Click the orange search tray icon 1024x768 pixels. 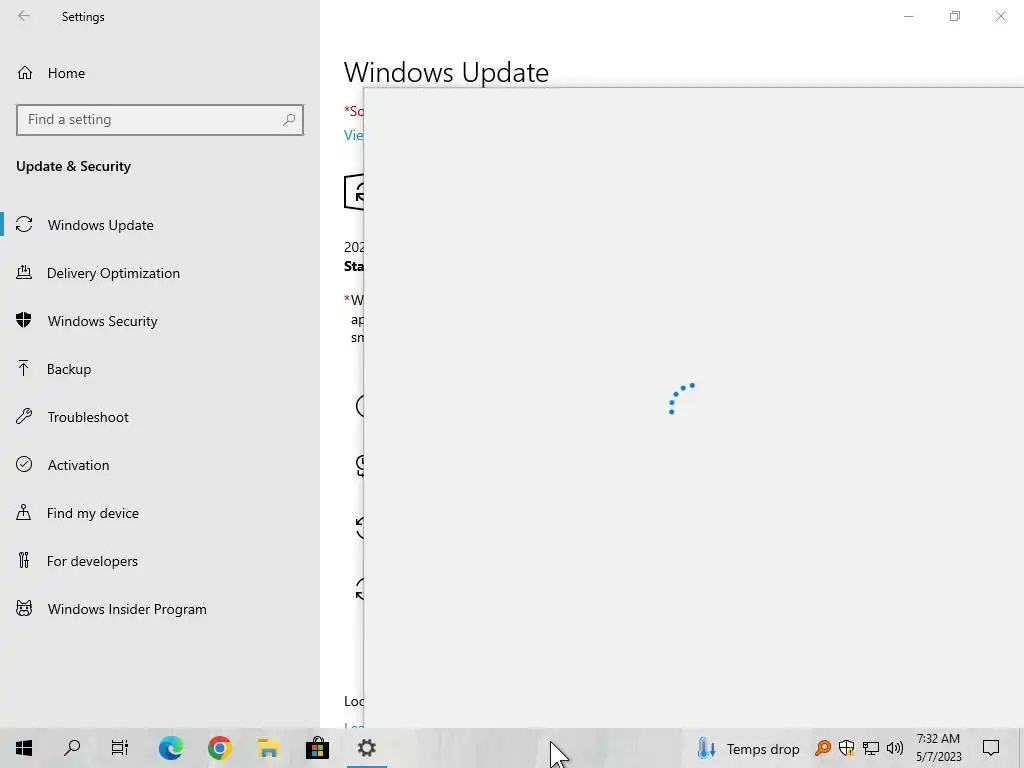[823, 748]
